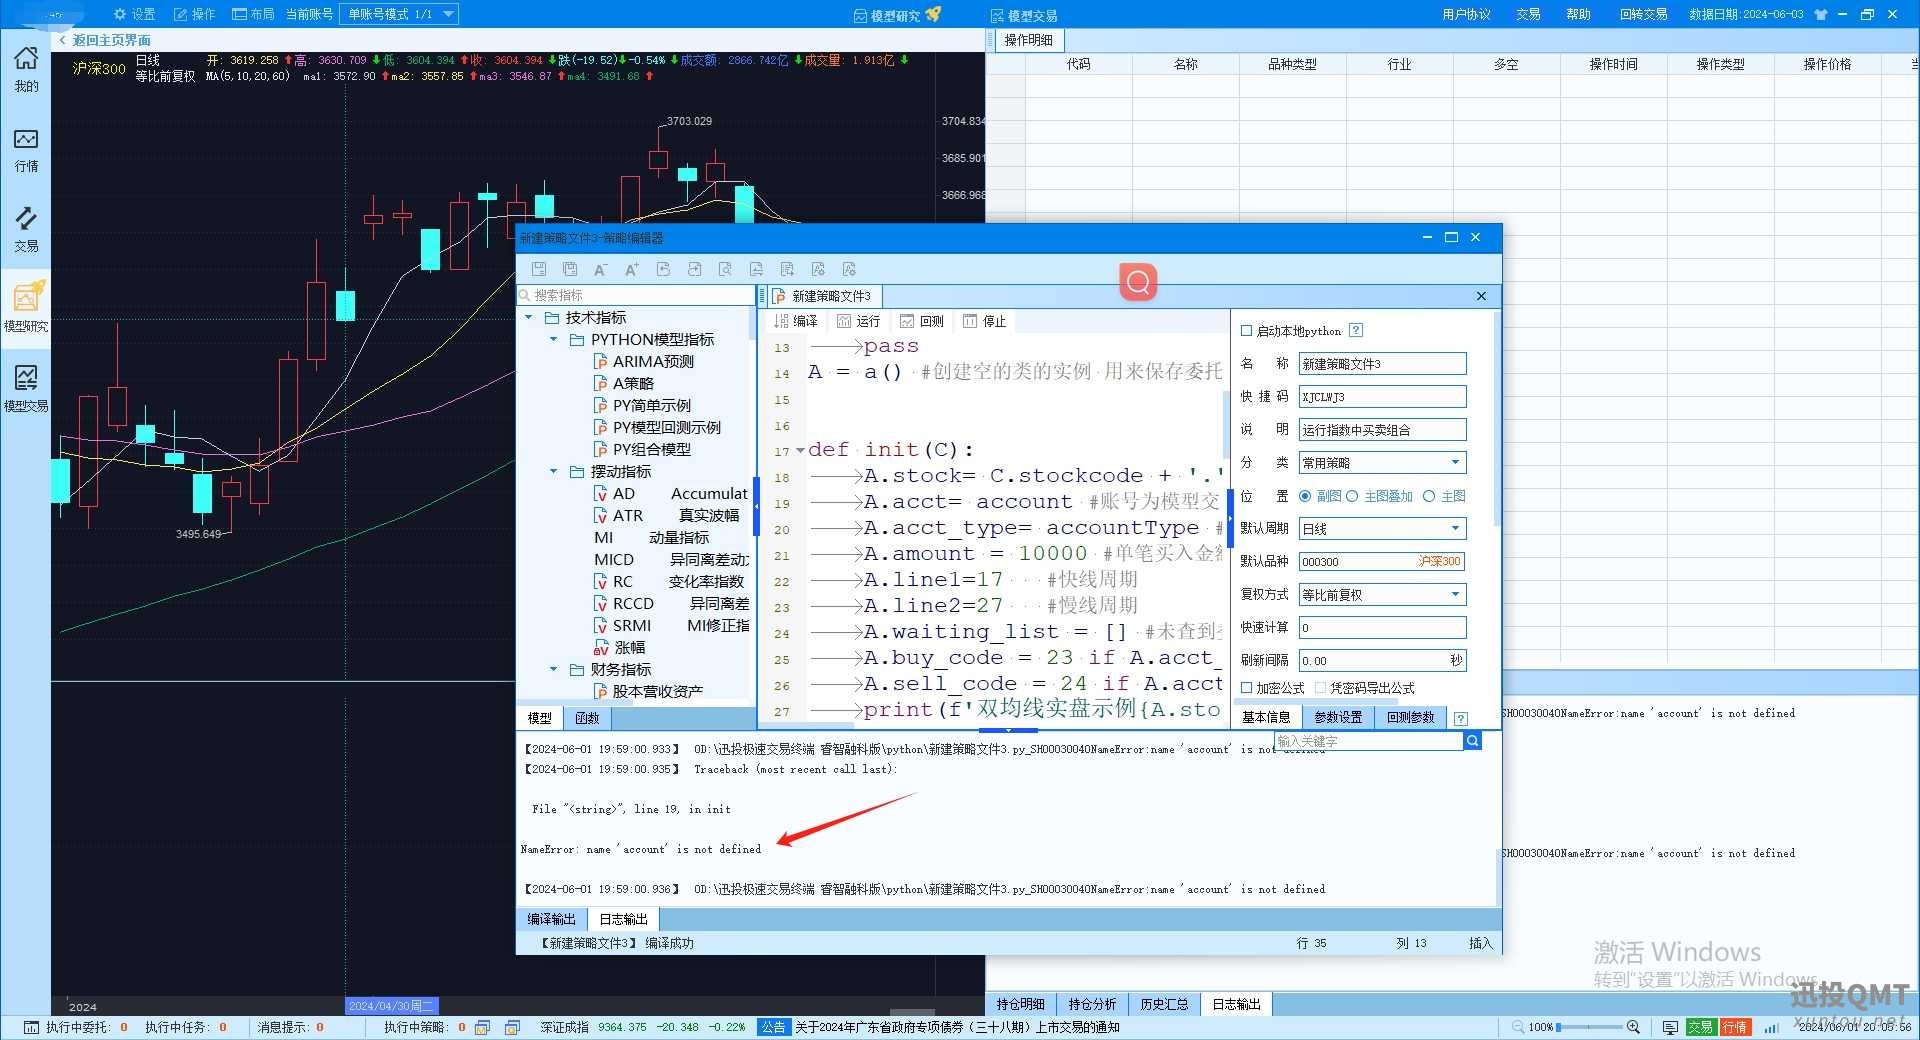1920x1040 pixels.
Task: Collapse the 技术指标 tree node
Action: tap(529, 318)
